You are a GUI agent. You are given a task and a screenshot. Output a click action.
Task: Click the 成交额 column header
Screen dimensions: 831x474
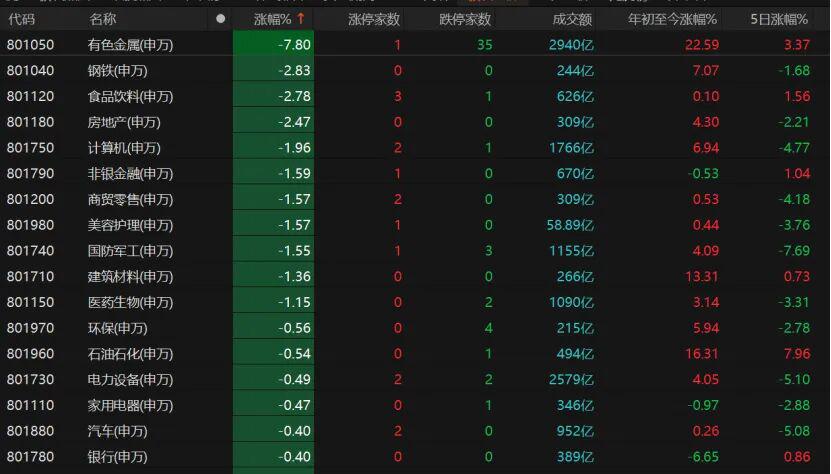click(x=572, y=19)
